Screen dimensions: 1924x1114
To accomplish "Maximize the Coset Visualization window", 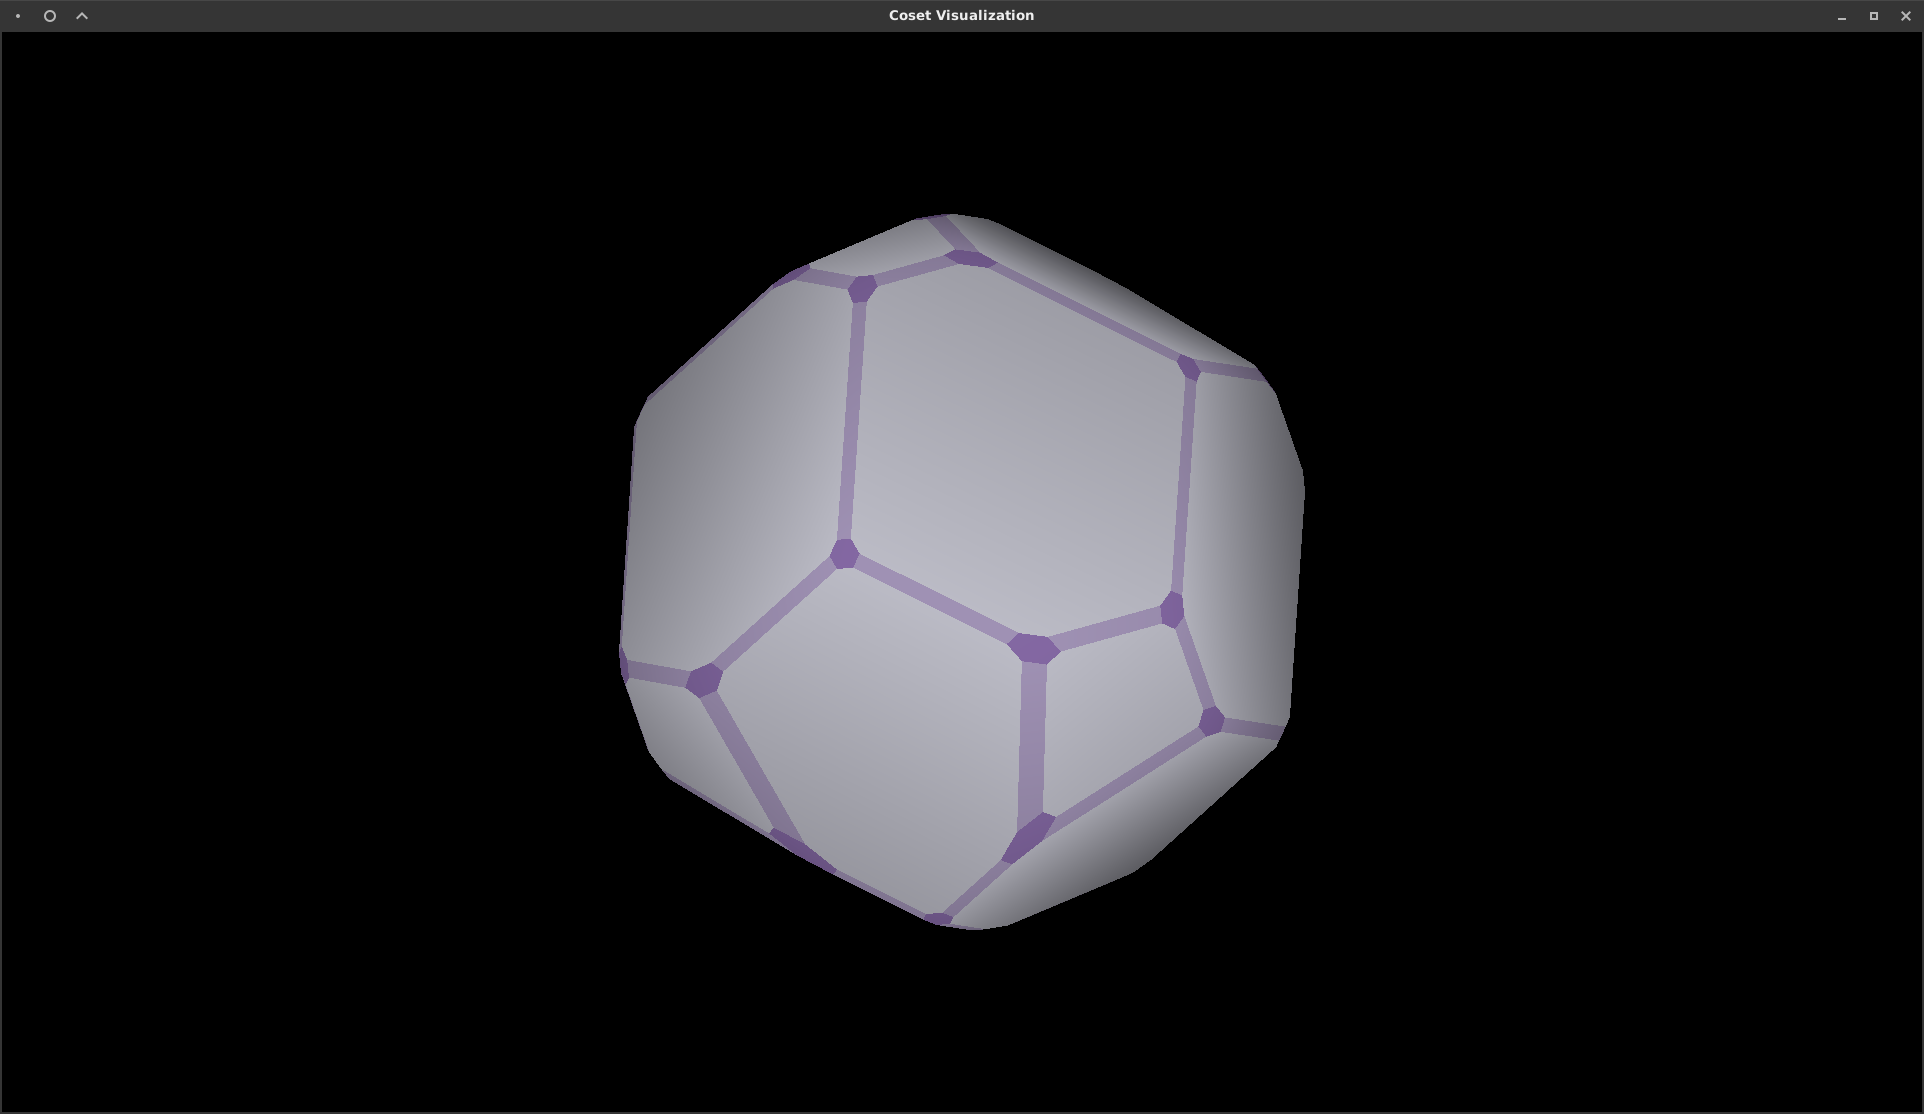I will [1873, 16].
